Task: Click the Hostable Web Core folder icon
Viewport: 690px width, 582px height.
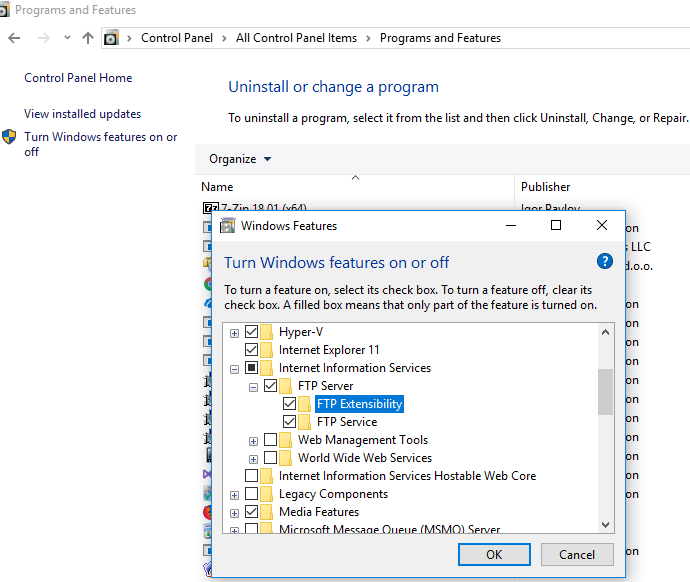Action: pyautogui.click(x=267, y=476)
